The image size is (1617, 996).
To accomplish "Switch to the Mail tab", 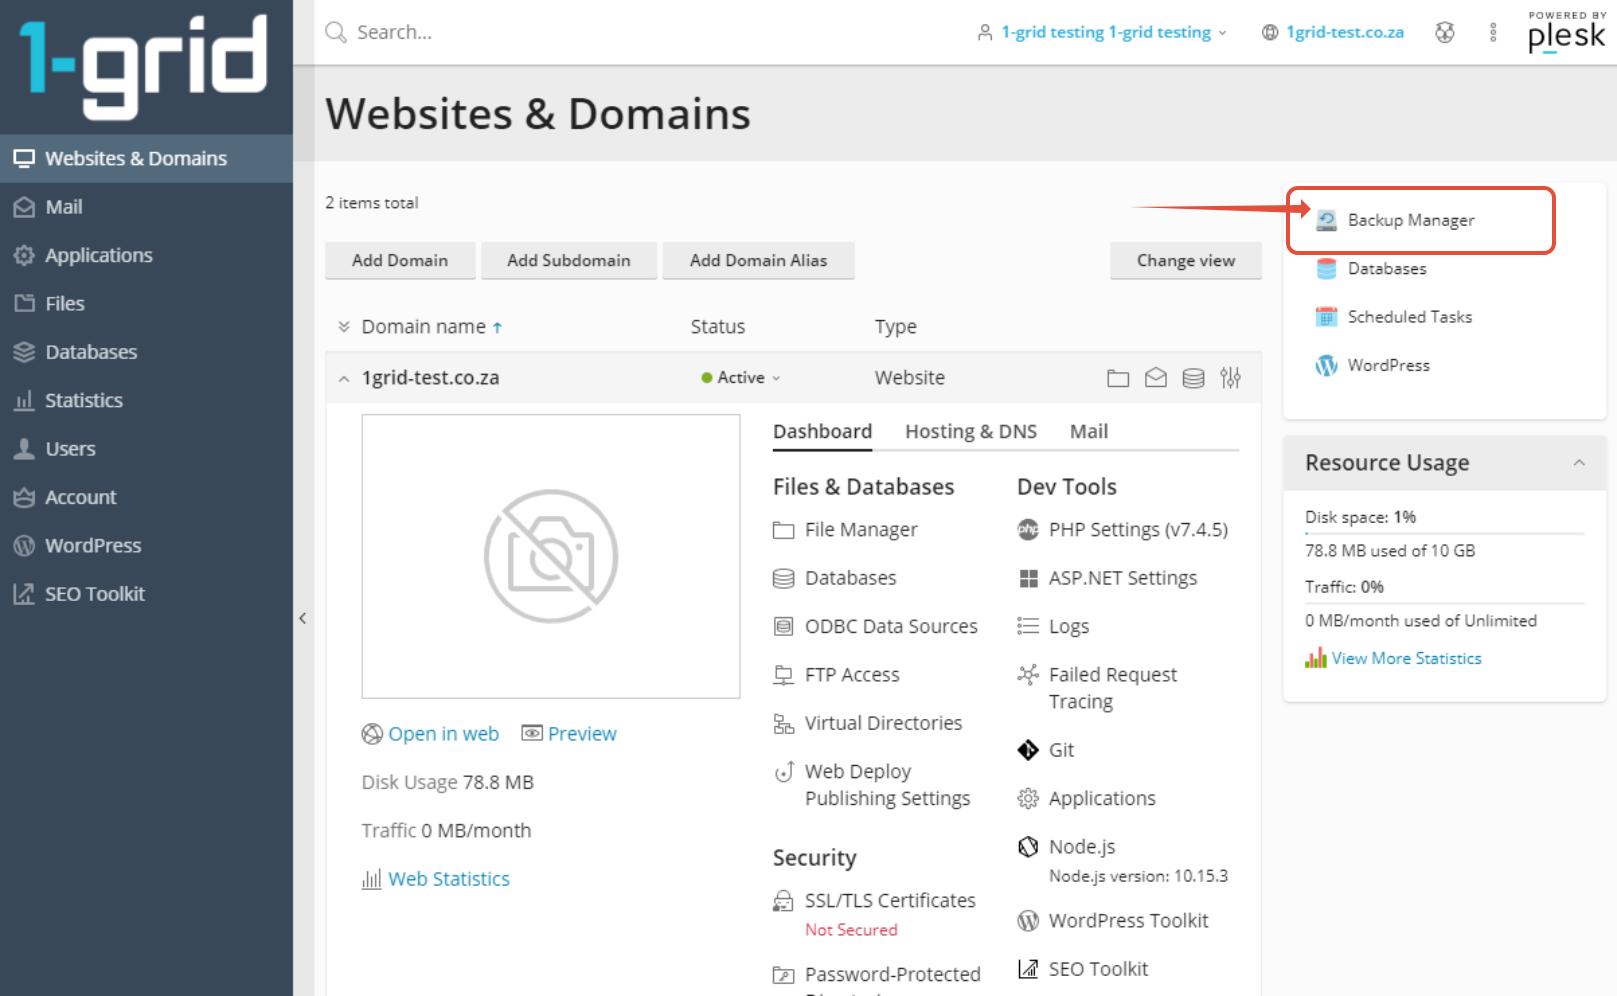I will (x=1089, y=431).
